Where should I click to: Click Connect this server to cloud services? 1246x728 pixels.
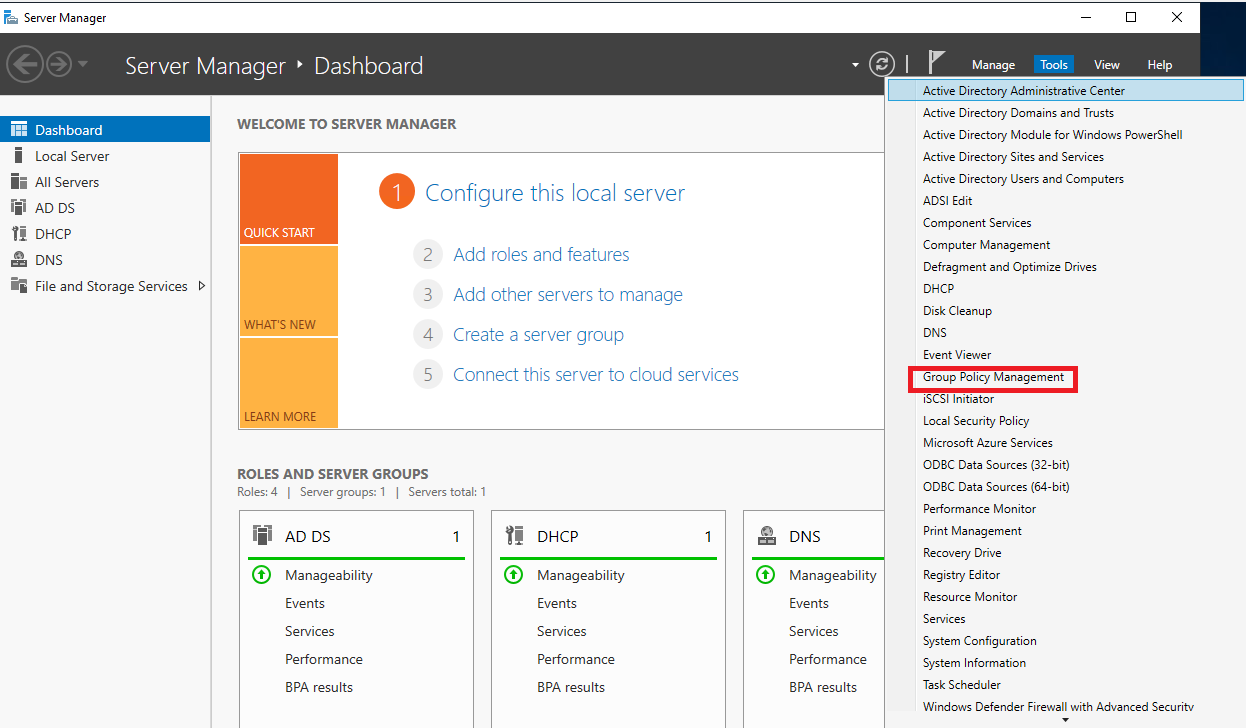coord(596,374)
